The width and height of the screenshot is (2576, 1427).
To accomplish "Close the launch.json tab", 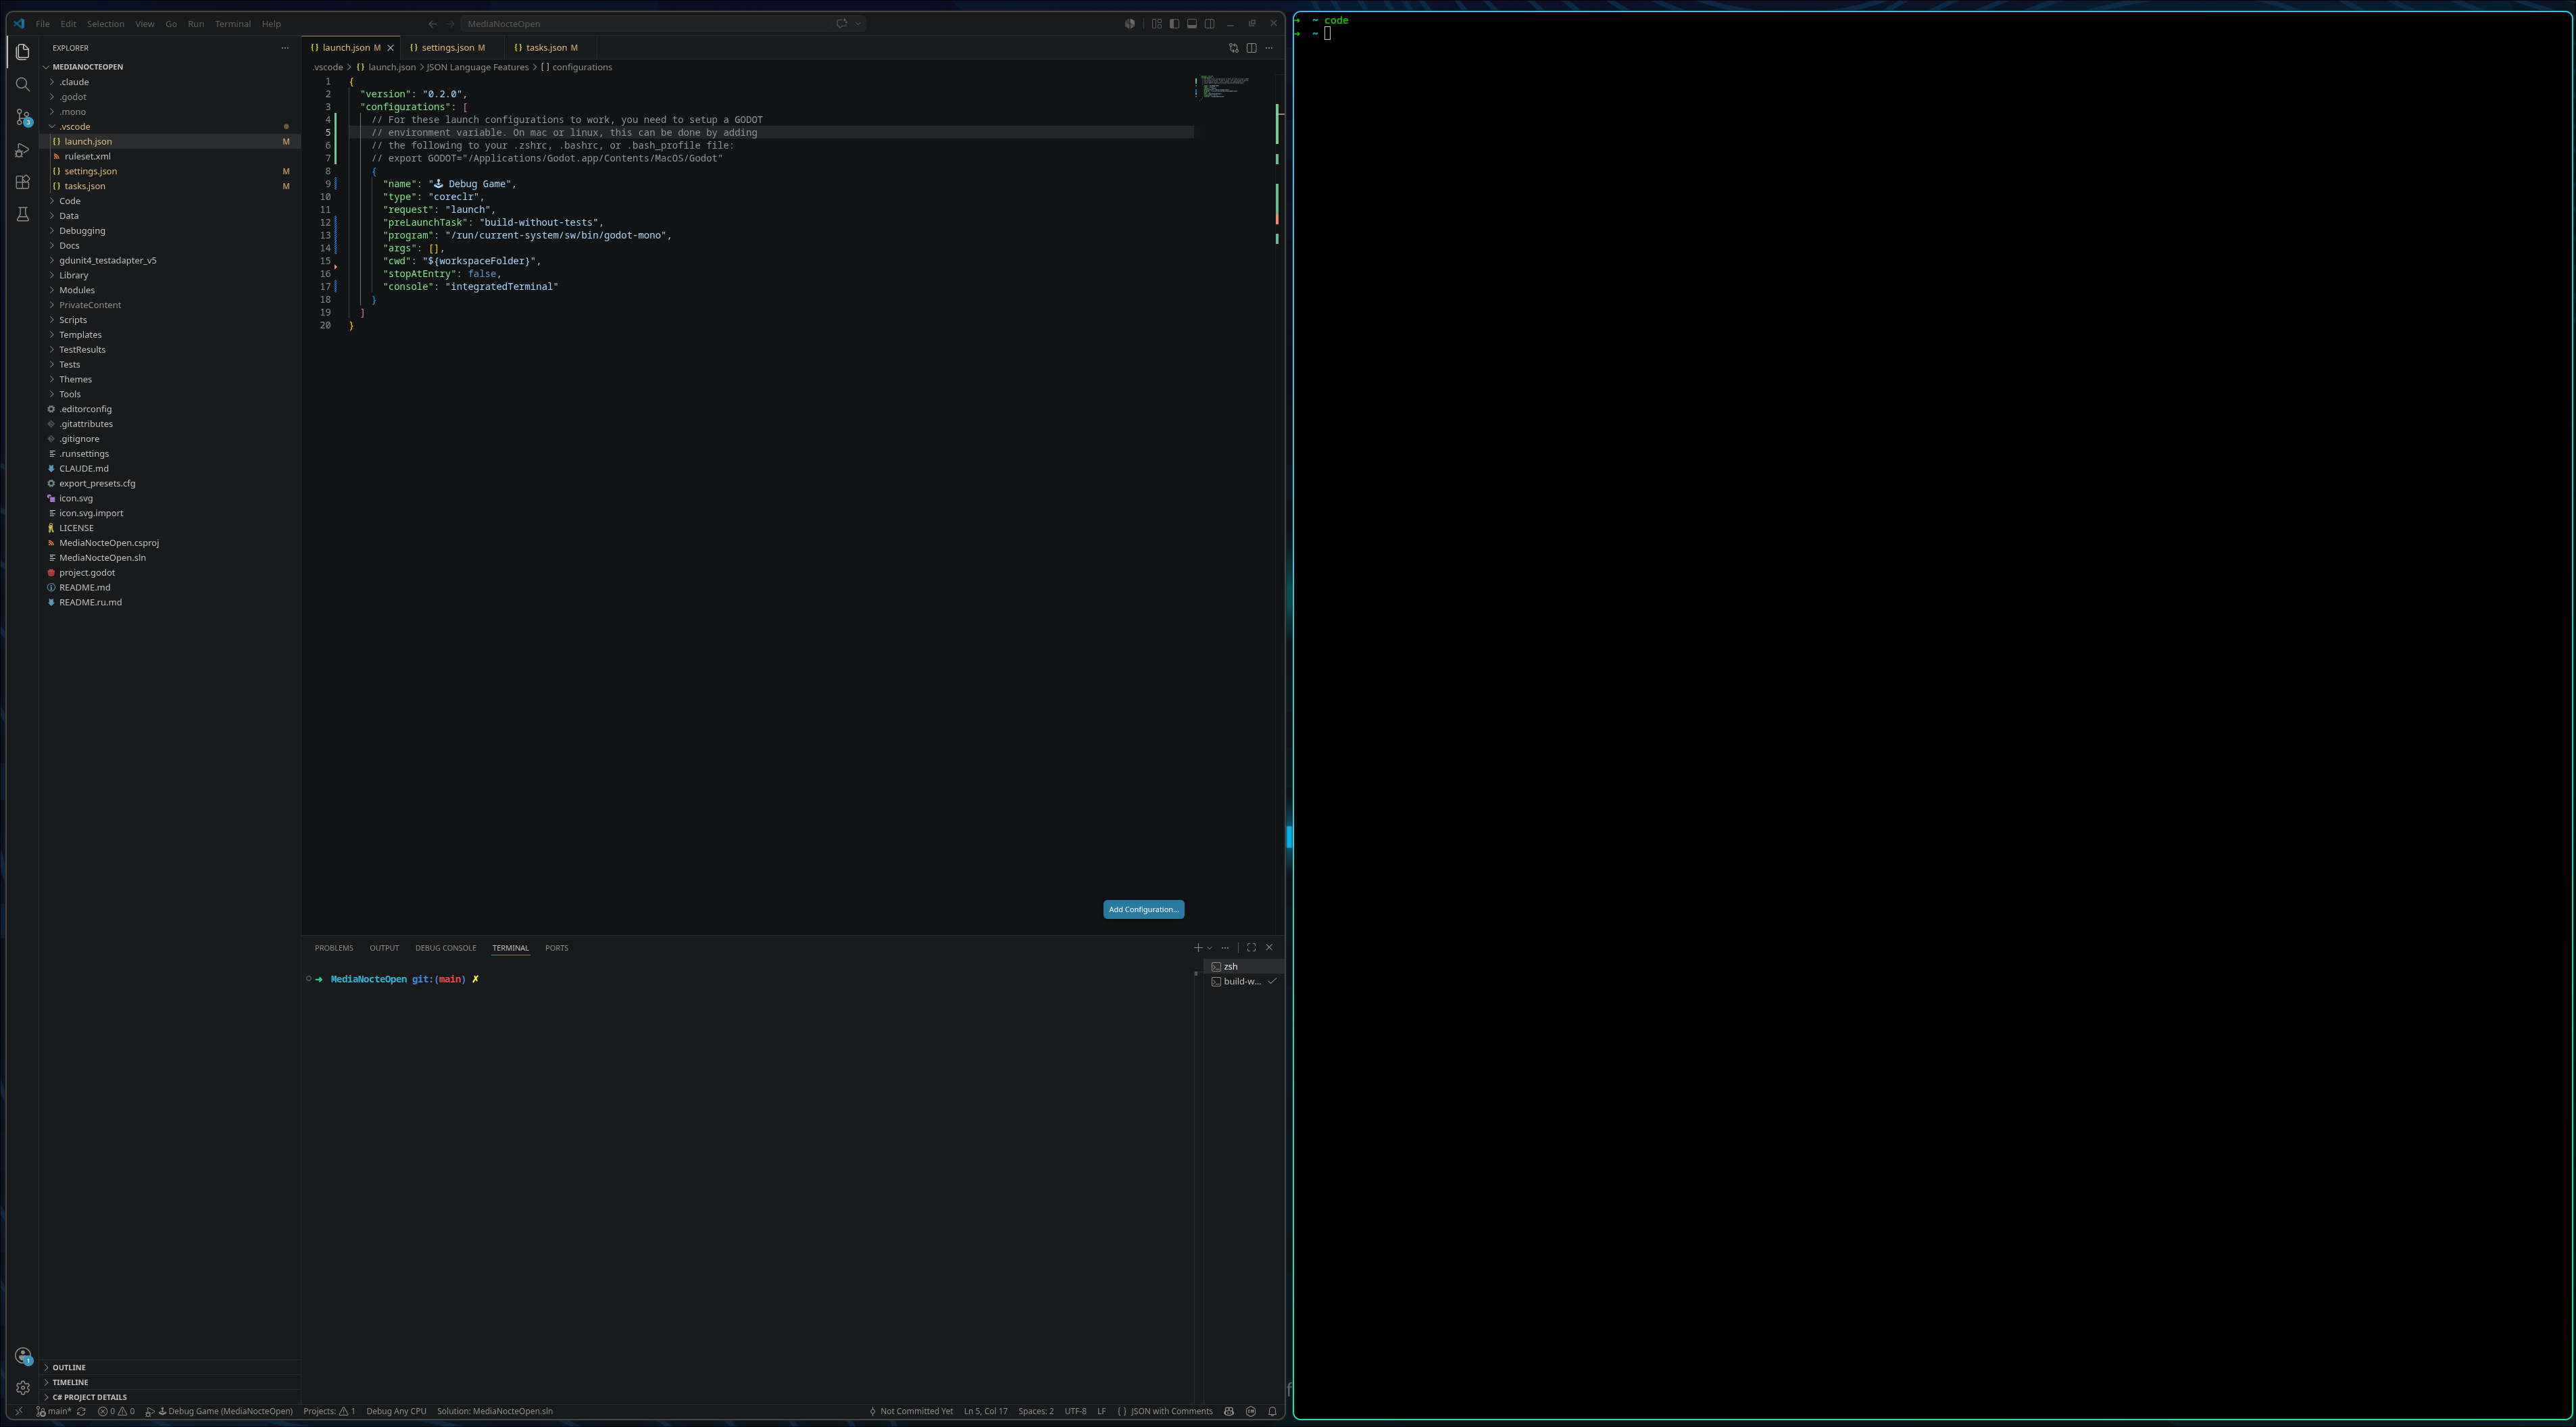I will [390, 48].
